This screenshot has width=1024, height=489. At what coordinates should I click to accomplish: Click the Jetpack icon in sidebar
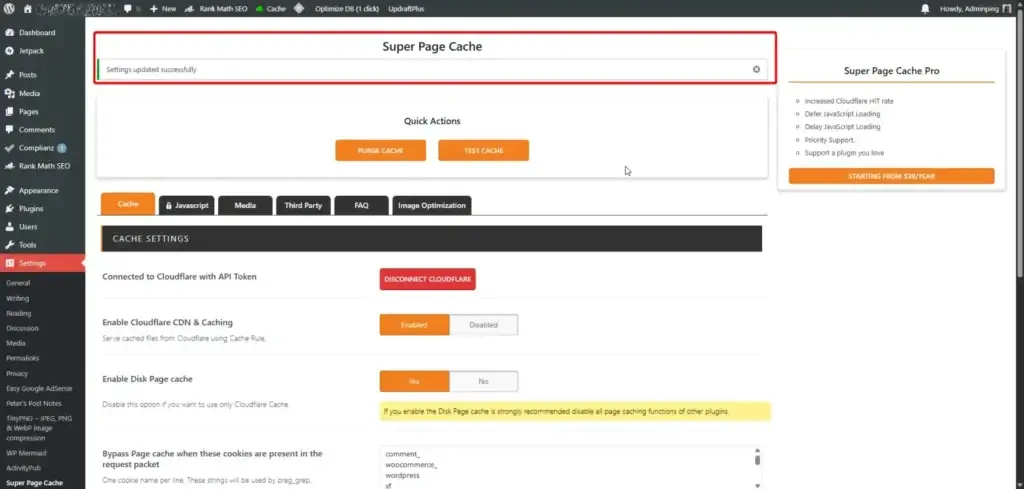[10, 51]
